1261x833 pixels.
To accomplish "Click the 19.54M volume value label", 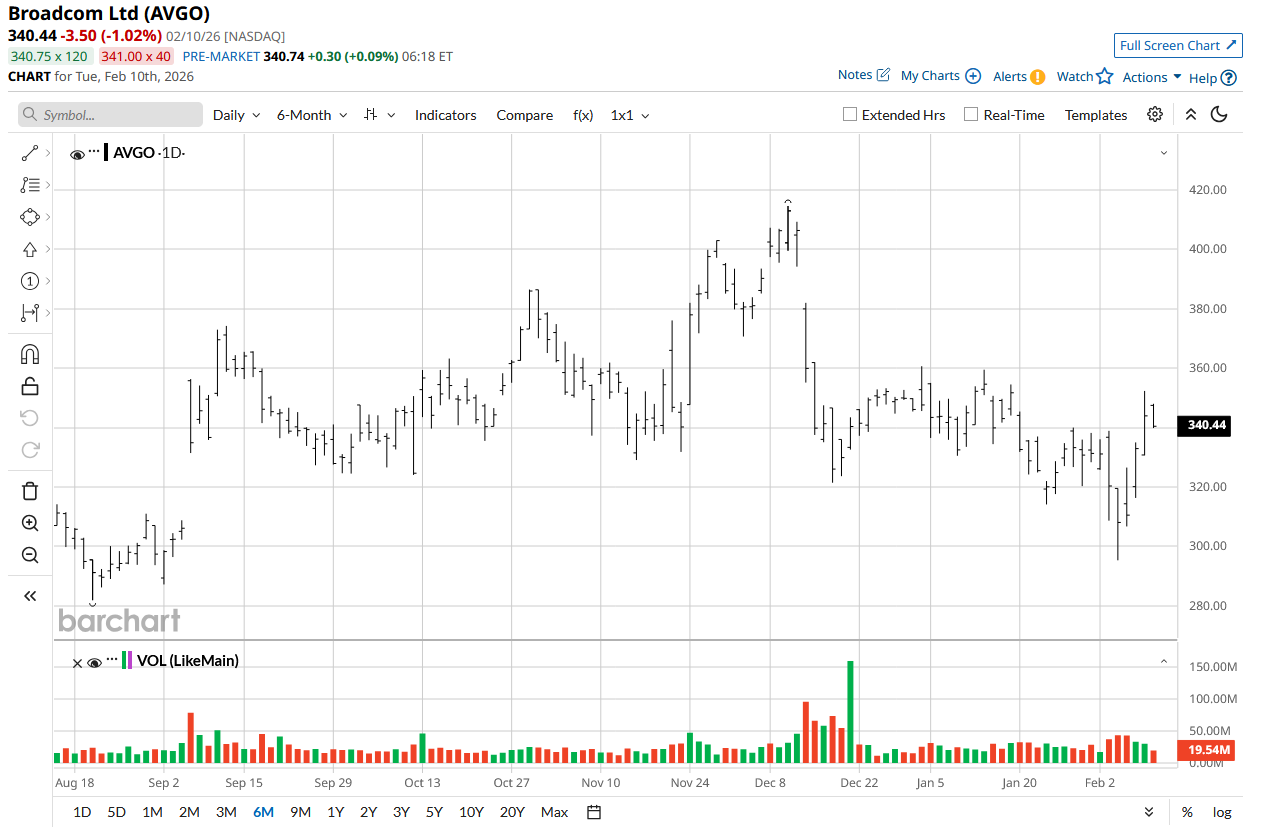I will [x=1207, y=749].
